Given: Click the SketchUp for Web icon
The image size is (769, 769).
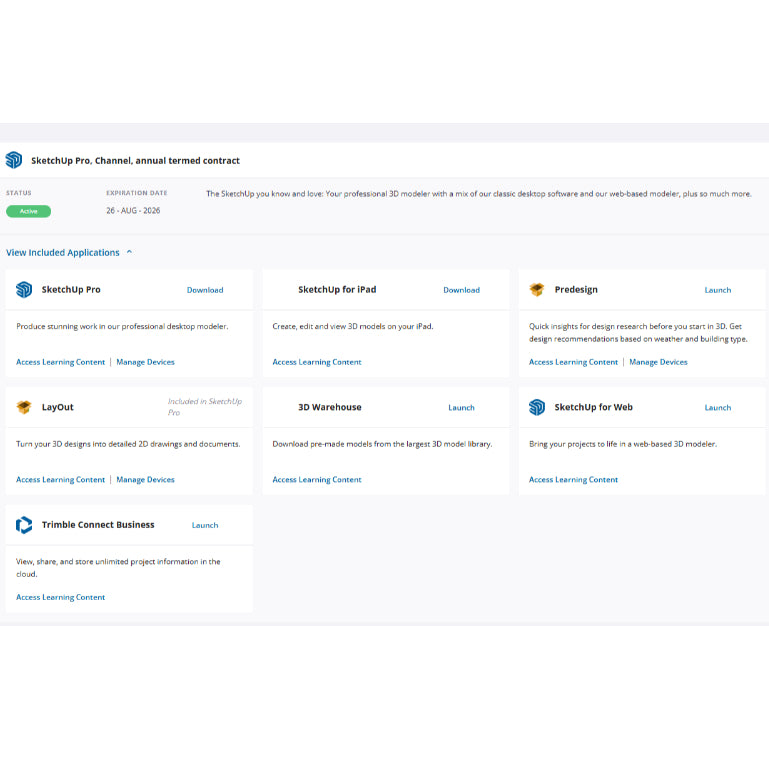Looking at the screenshot, I should click(x=537, y=407).
